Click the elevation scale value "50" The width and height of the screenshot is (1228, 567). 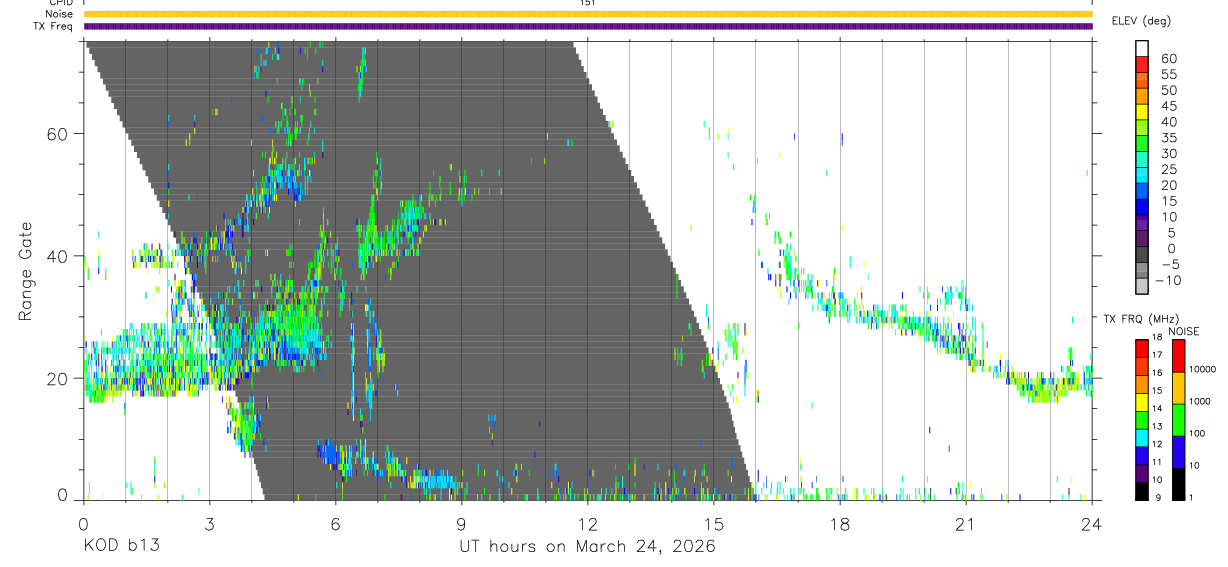click(x=1169, y=91)
